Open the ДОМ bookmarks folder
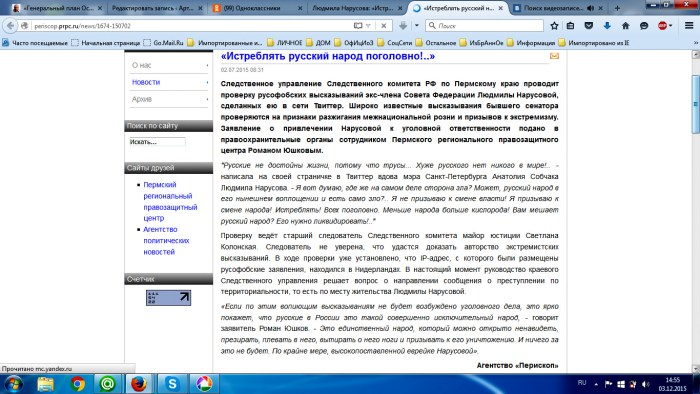This screenshot has width=700, height=394. pyautogui.click(x=318, y=43)
